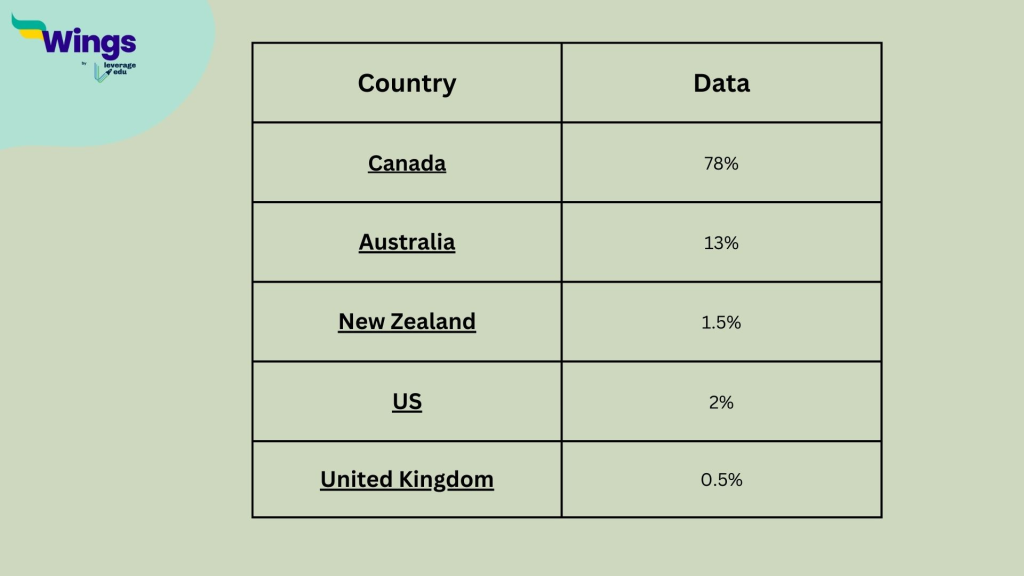Follow the New Zealand link
Image resolution: width=1024 pixels, height=576 pixels.
pyautogui.click(x=407, y=322)
